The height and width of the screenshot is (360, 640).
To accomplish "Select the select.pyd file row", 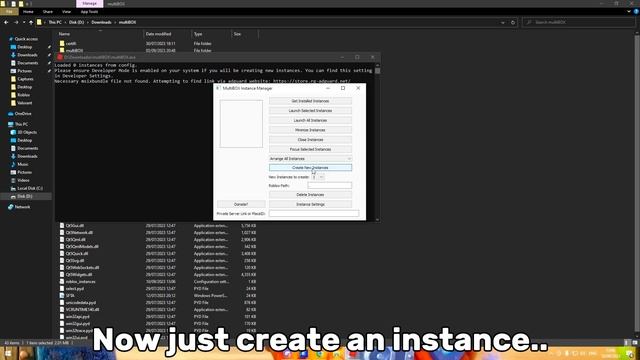I will [x=158, y=289].
